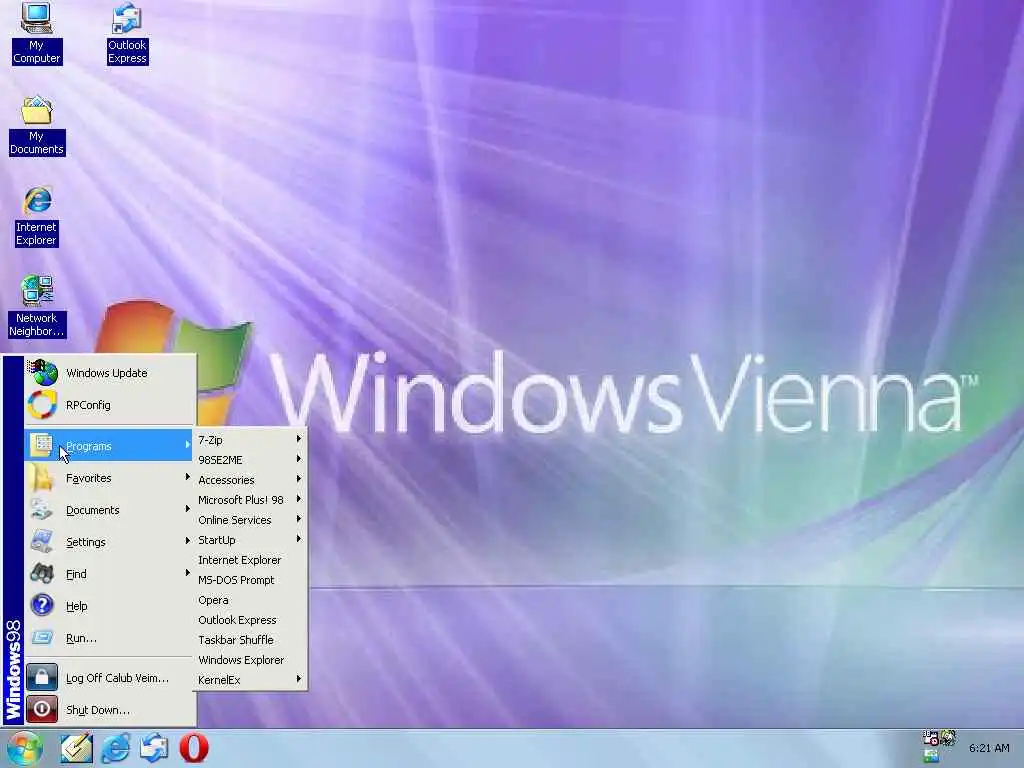This screenshot has width=1024, height=768.
Task: Expand the Find submenu arrow
Action: pos(187,573)
